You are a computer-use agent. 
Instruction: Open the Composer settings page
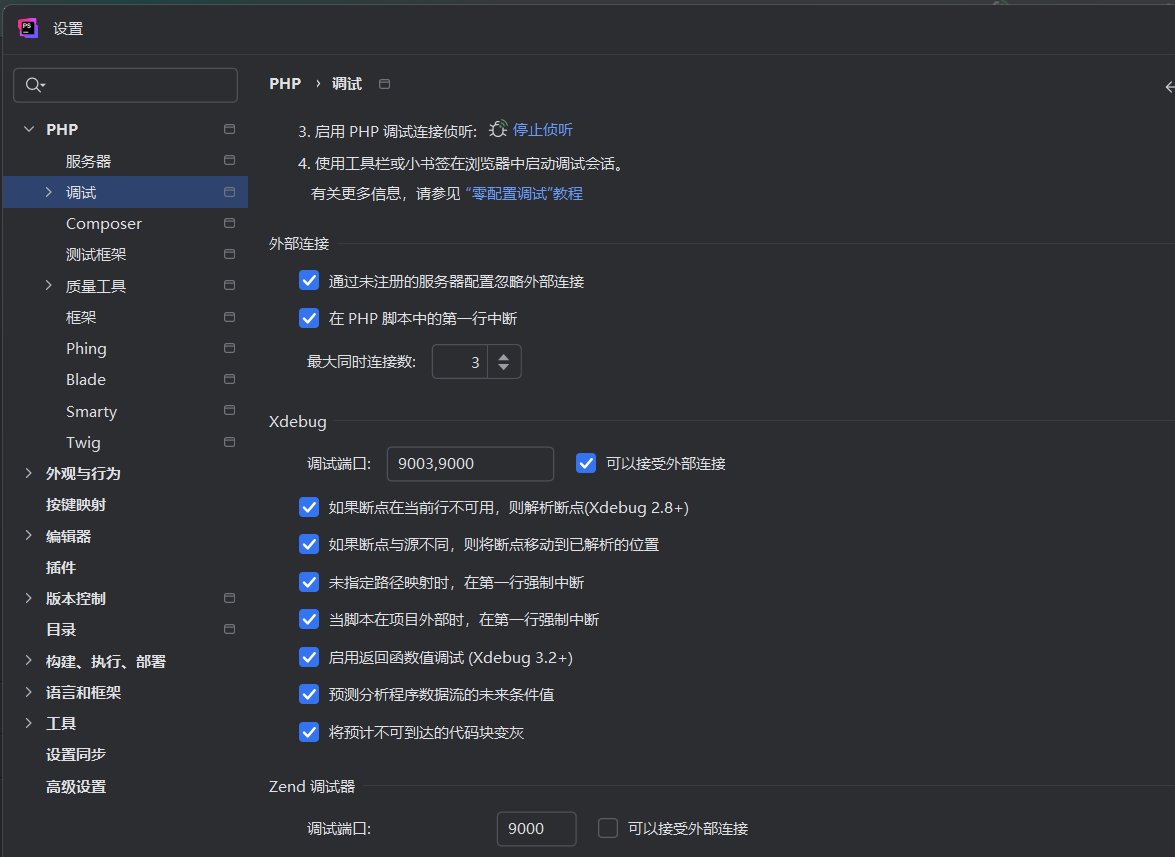pos(103,223)
